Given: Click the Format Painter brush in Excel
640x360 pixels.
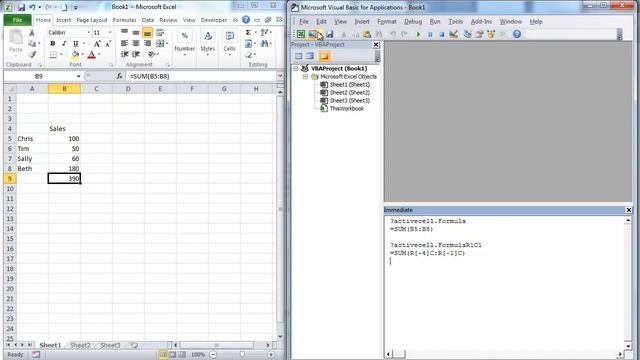Looking at the screenshot, I should tap(32, 54).
